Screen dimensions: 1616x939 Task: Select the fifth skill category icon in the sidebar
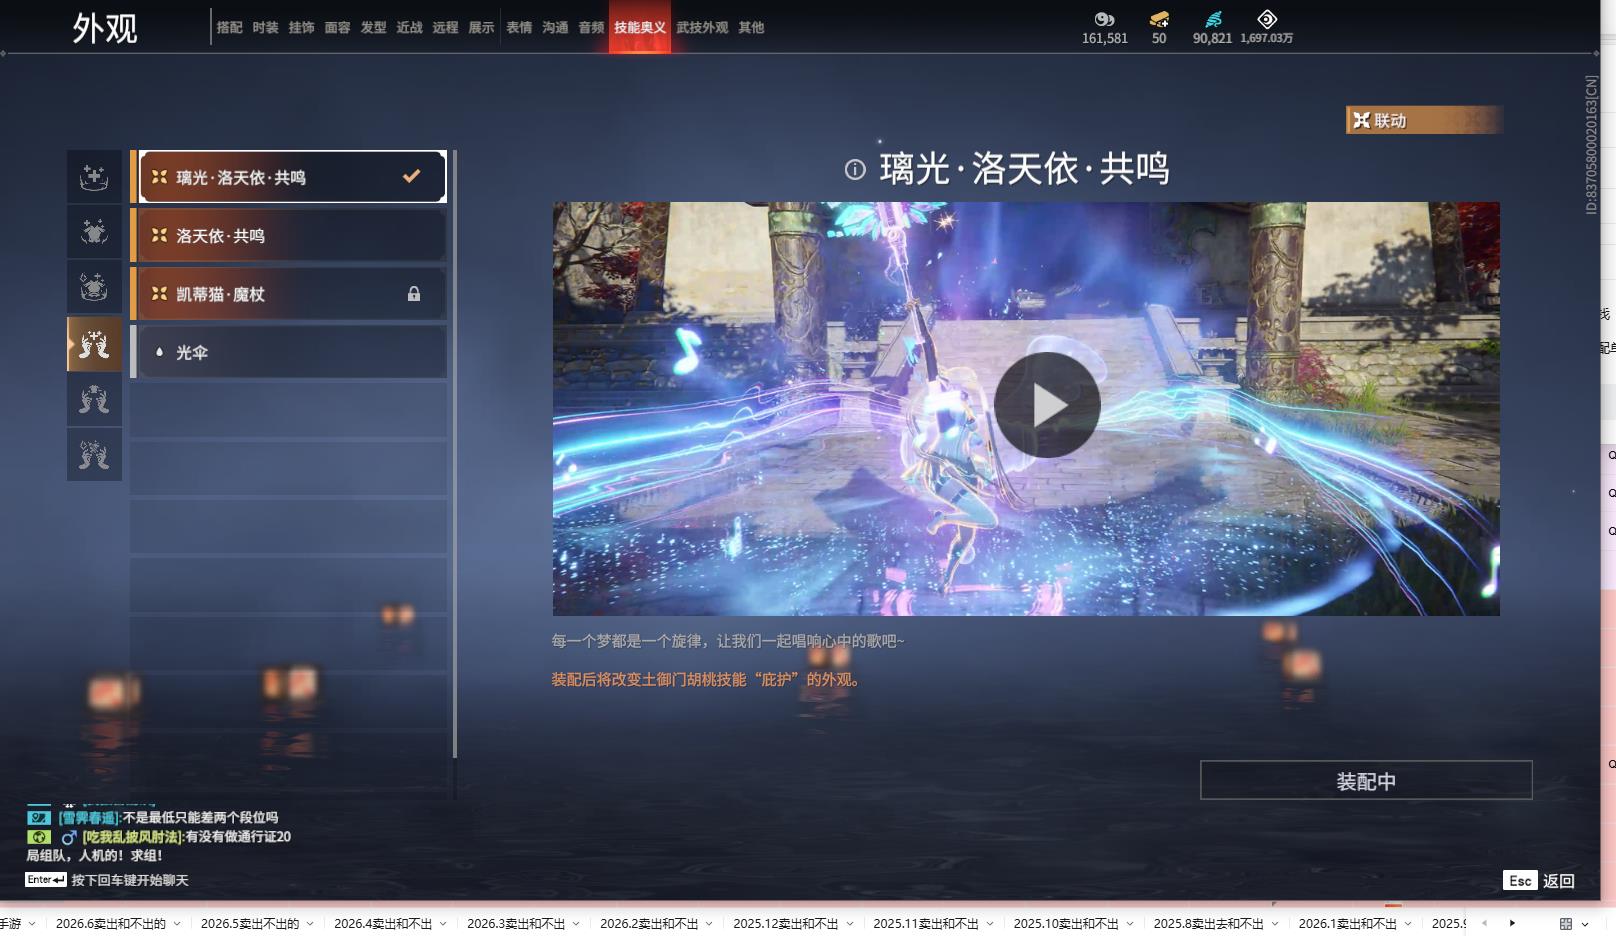click(x=94, y=400)
